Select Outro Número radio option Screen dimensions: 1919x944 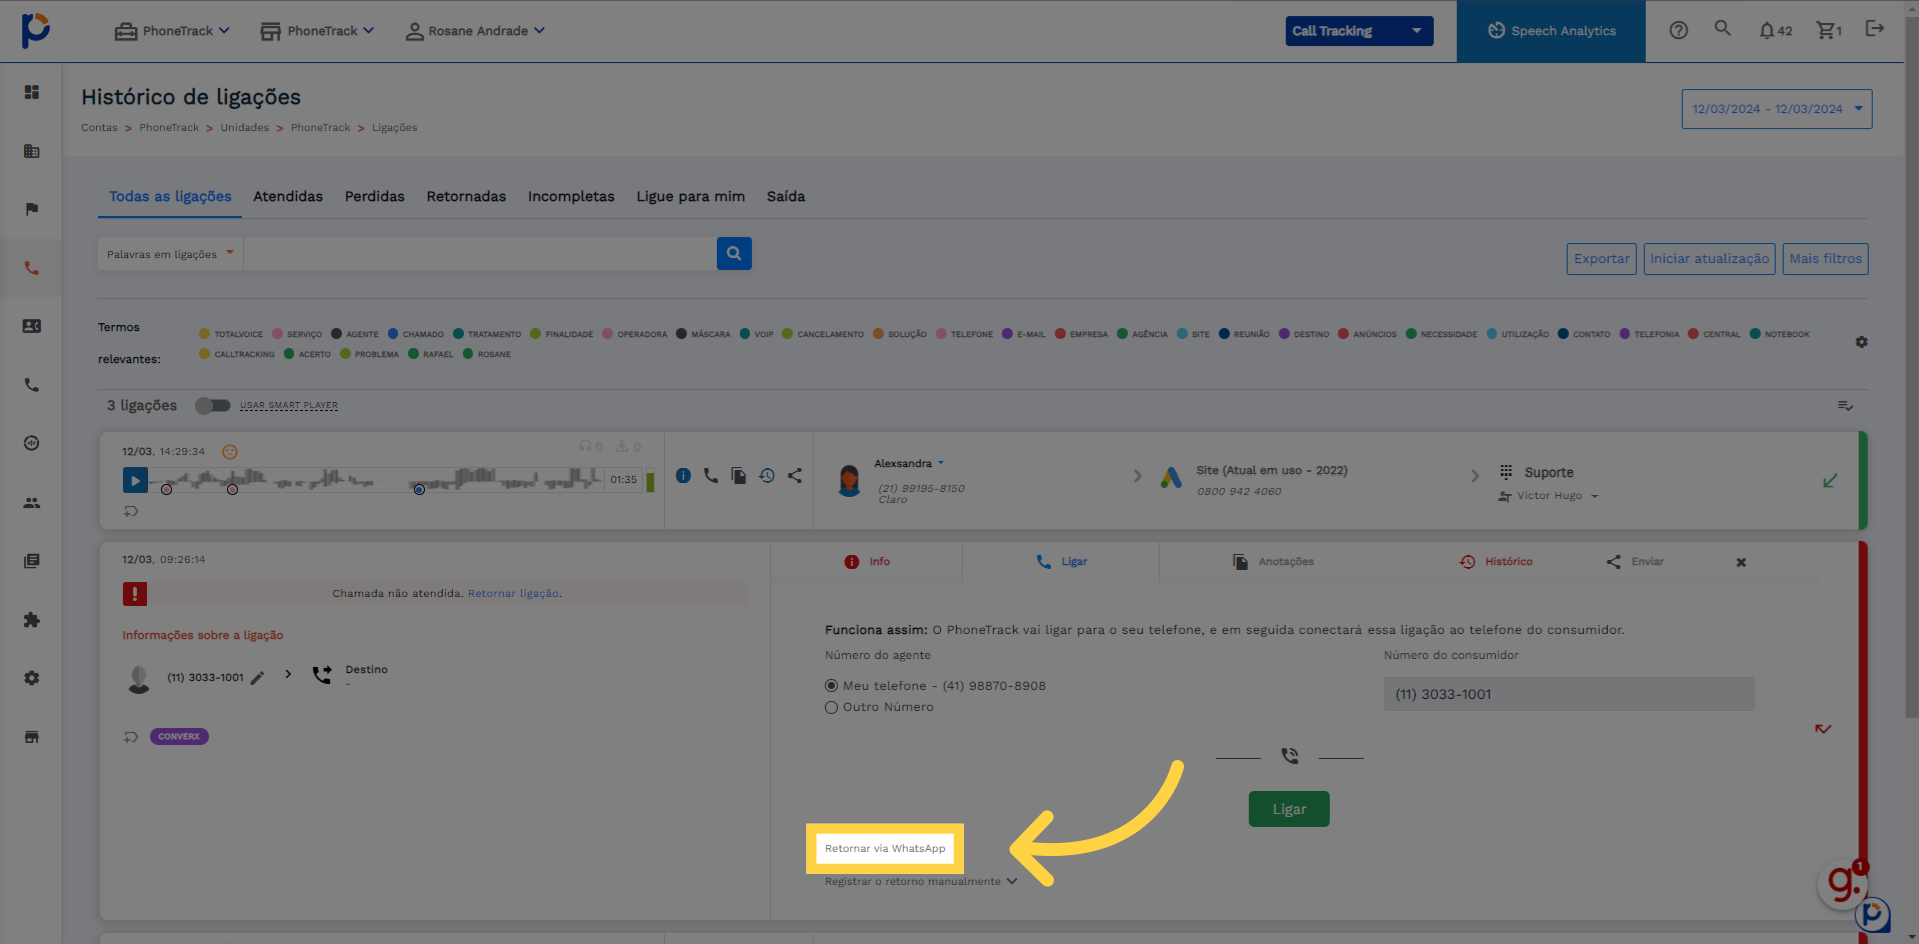click(x=831, y=707)
